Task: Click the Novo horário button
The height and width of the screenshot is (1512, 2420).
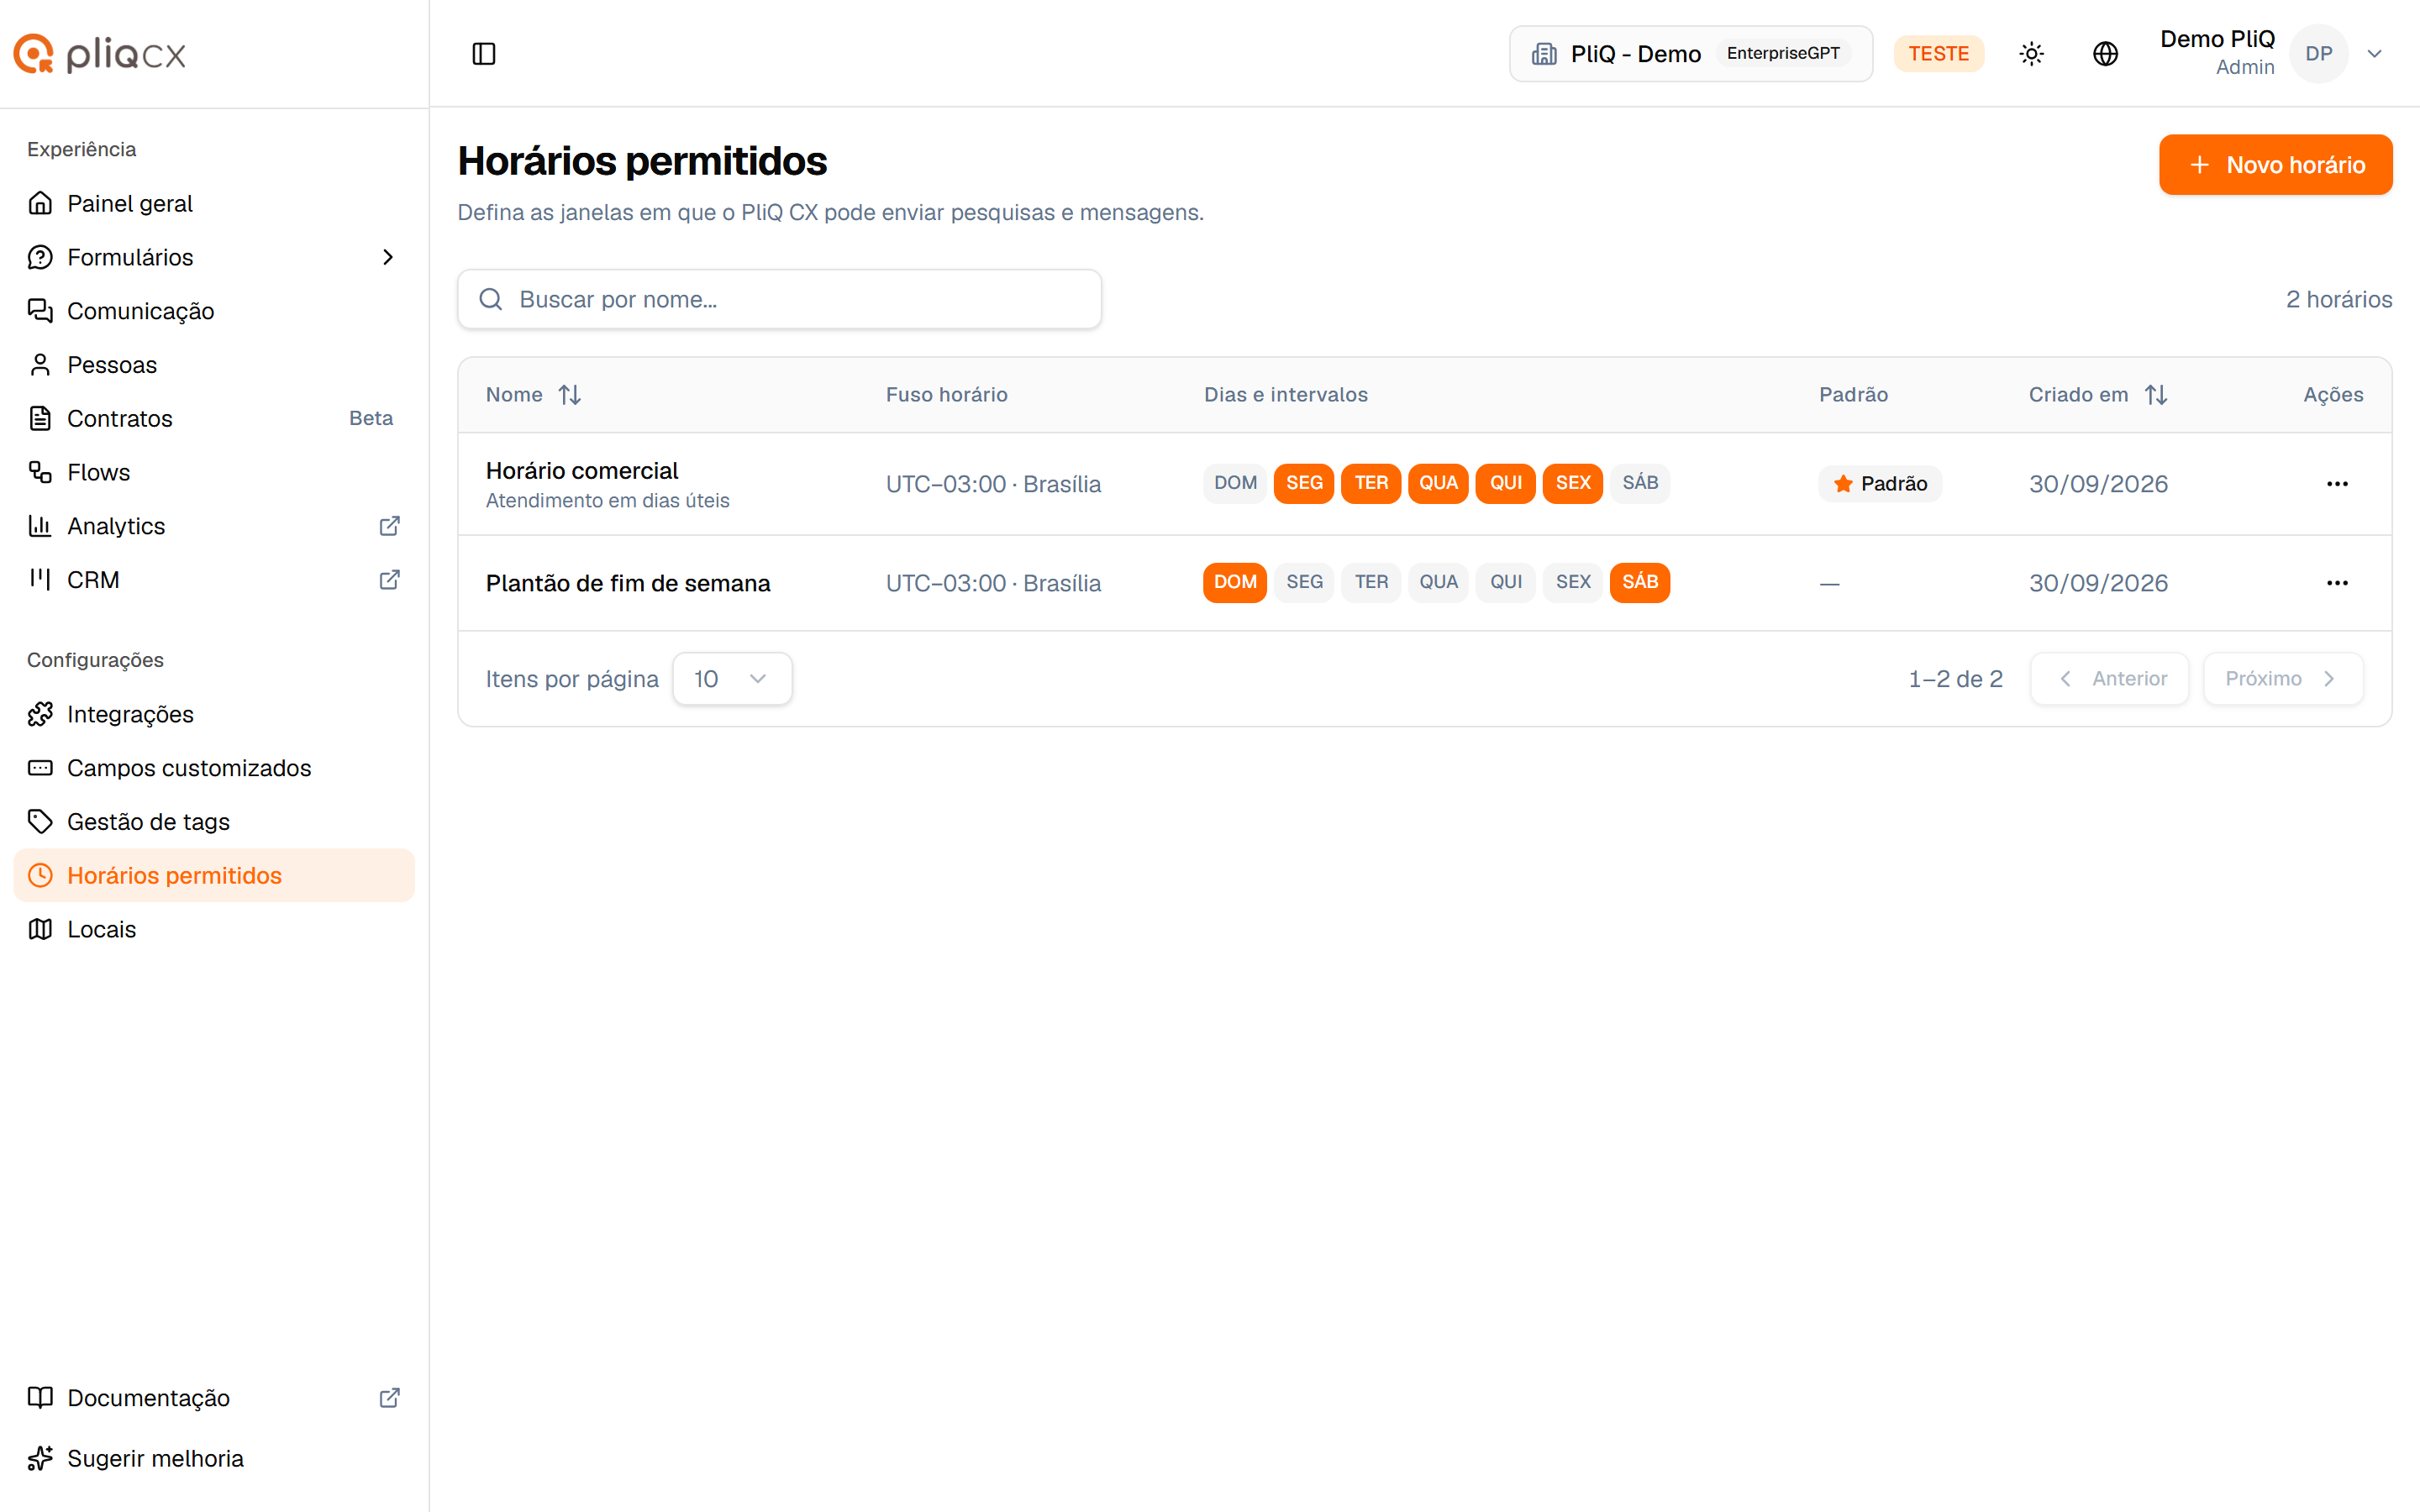Action: pos(2275,165)
